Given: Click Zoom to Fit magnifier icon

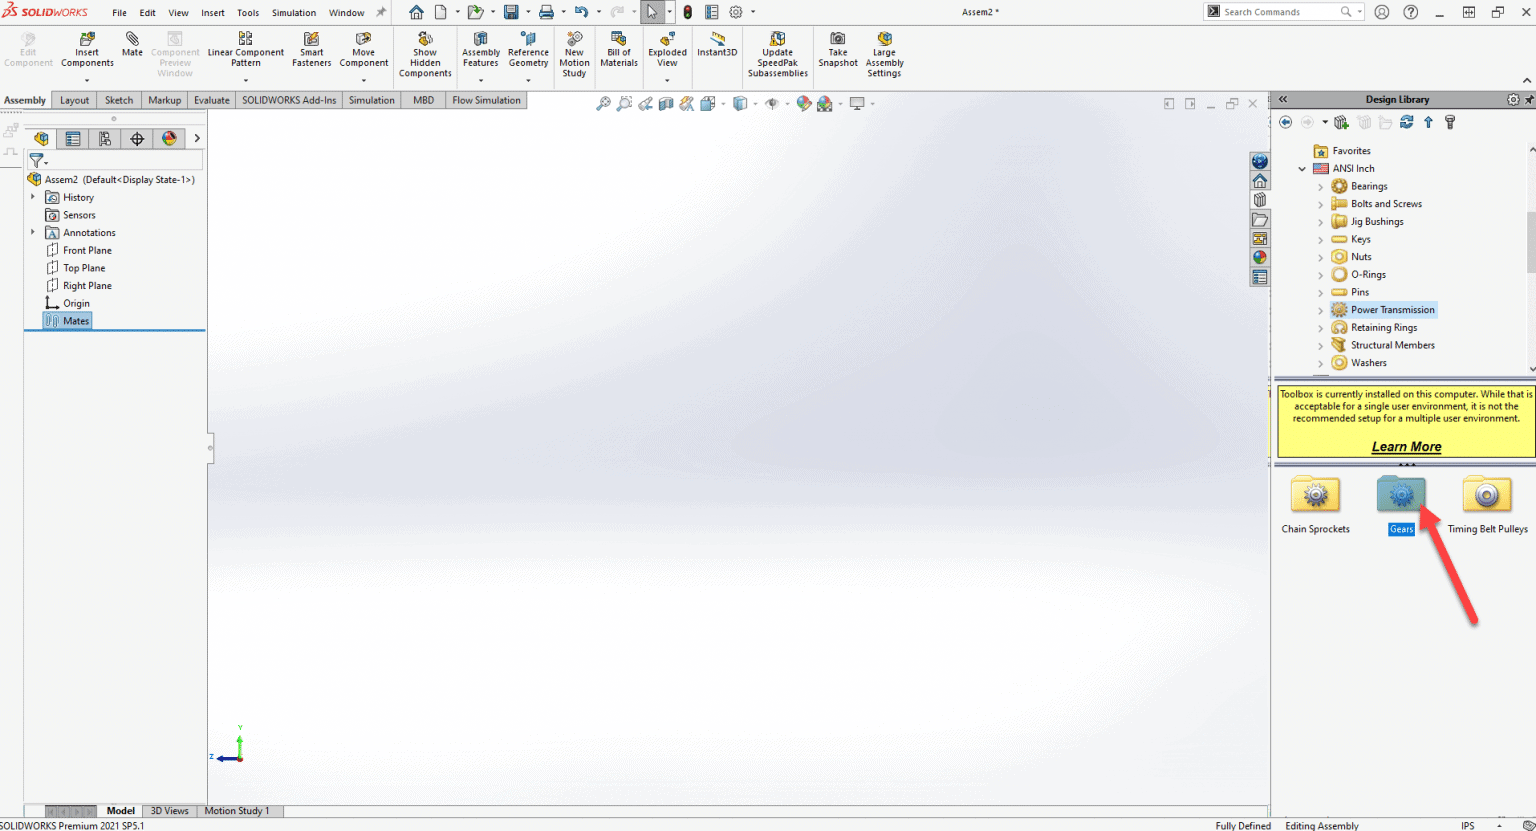Looking at the screenshot, I should (603, 103).
